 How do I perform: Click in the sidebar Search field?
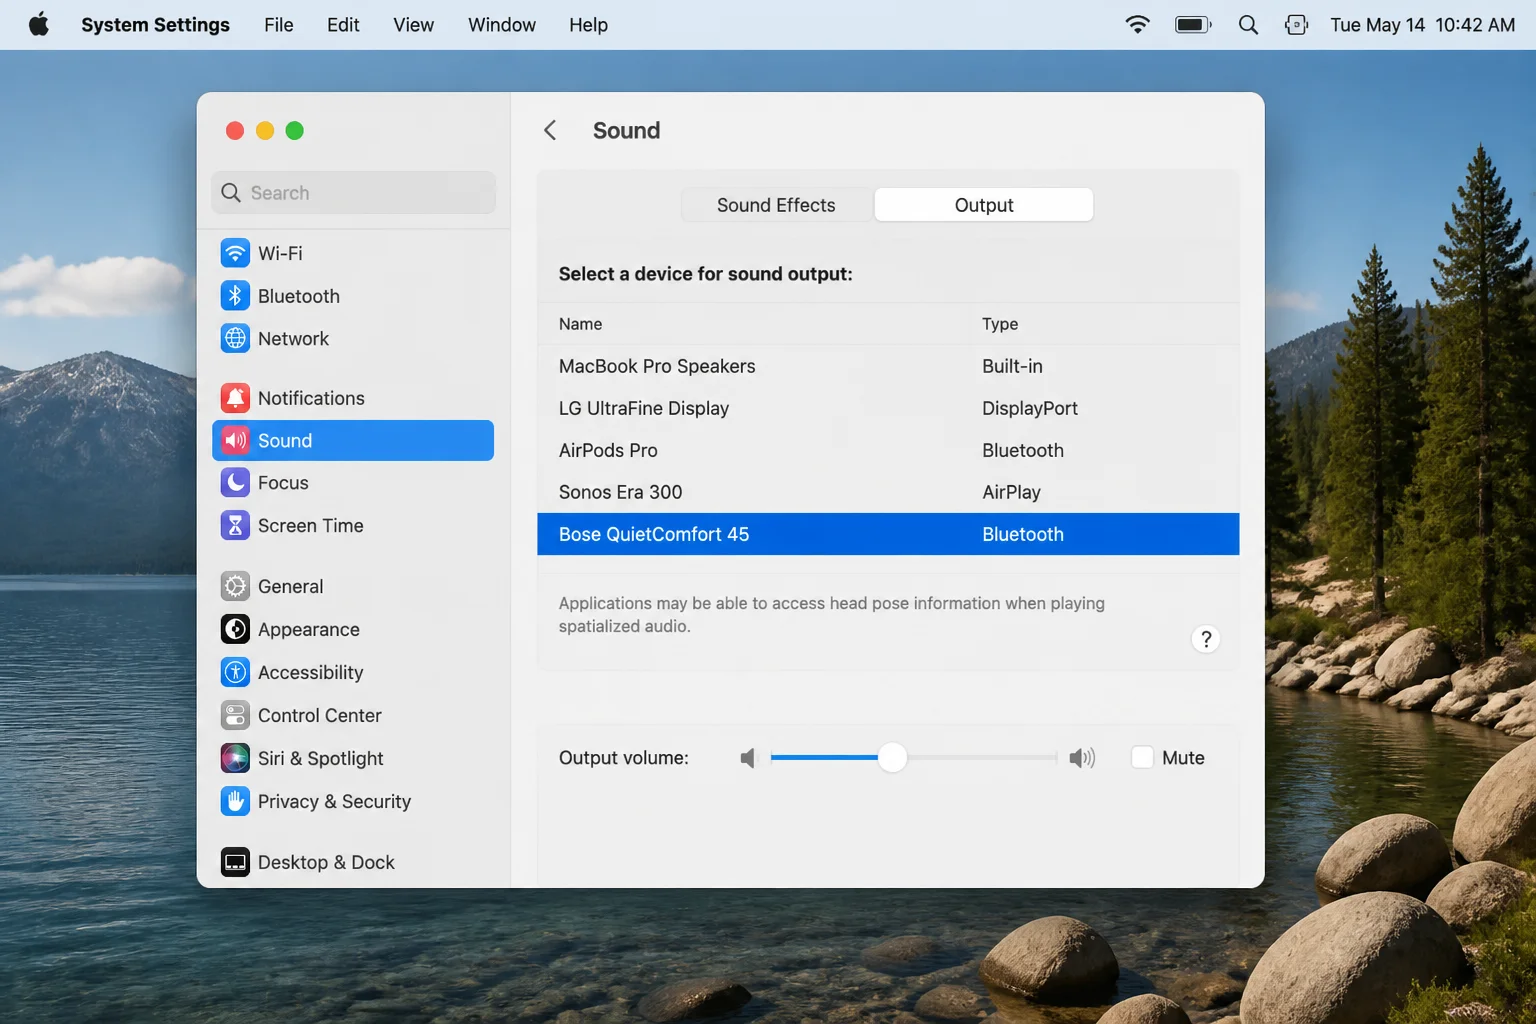(x=353, y=193)
